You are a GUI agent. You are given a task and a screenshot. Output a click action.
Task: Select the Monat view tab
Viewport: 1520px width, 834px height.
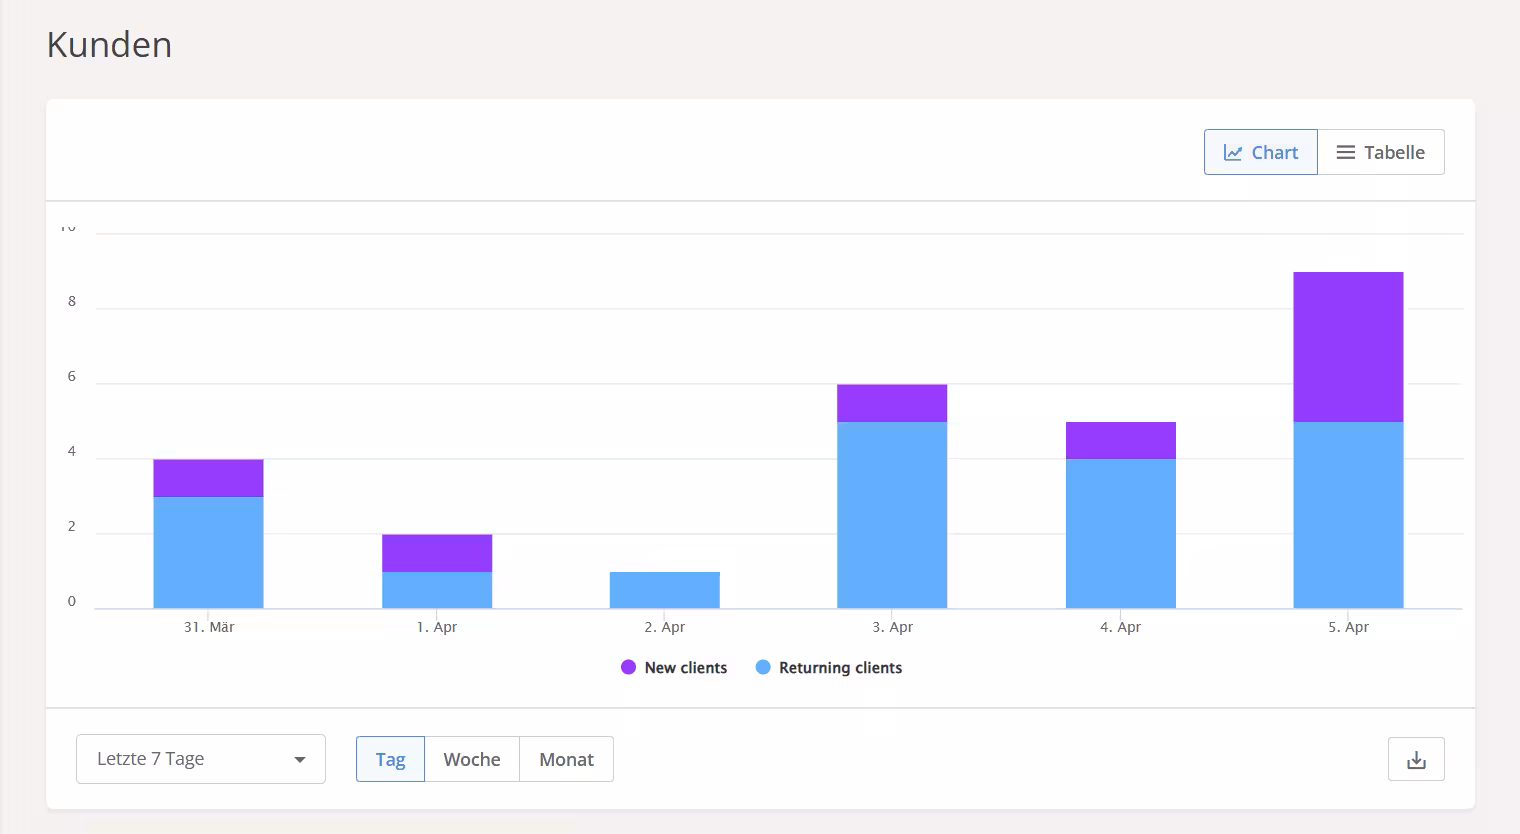(x=566, y=759)
